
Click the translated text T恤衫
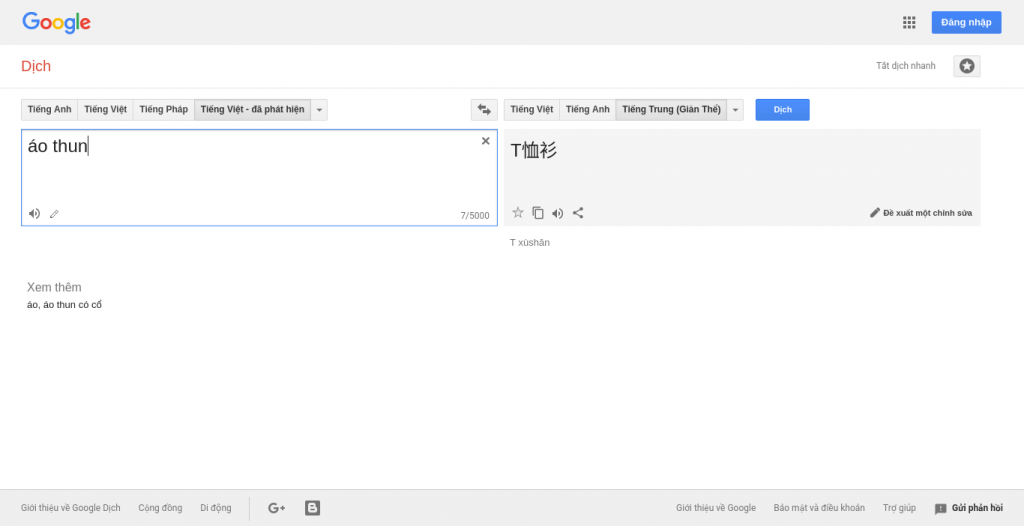(x=534, y=151)
